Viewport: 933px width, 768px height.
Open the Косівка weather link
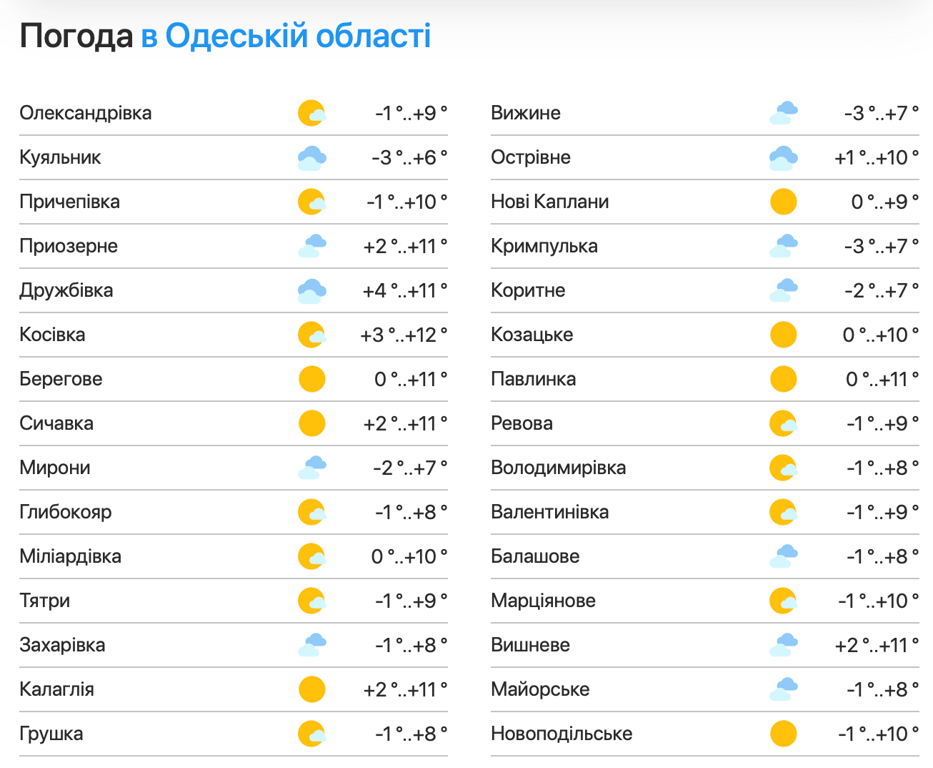[x=52, y=335]
